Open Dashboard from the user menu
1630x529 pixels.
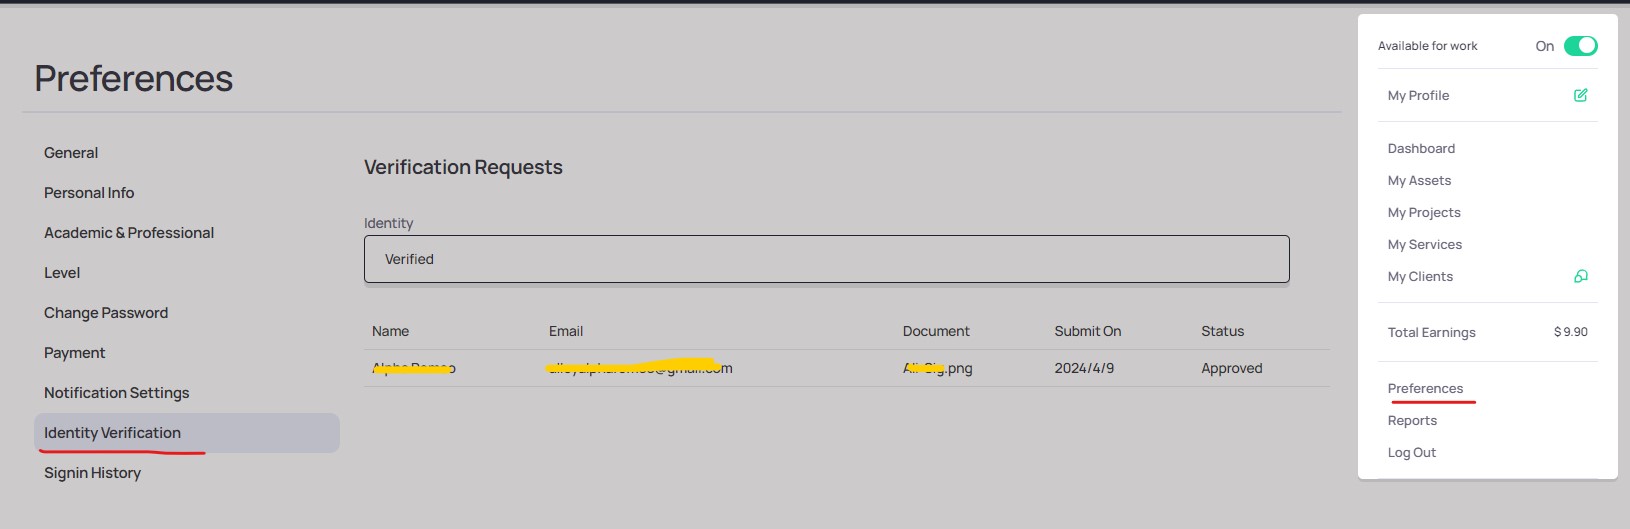point(1421,148)
